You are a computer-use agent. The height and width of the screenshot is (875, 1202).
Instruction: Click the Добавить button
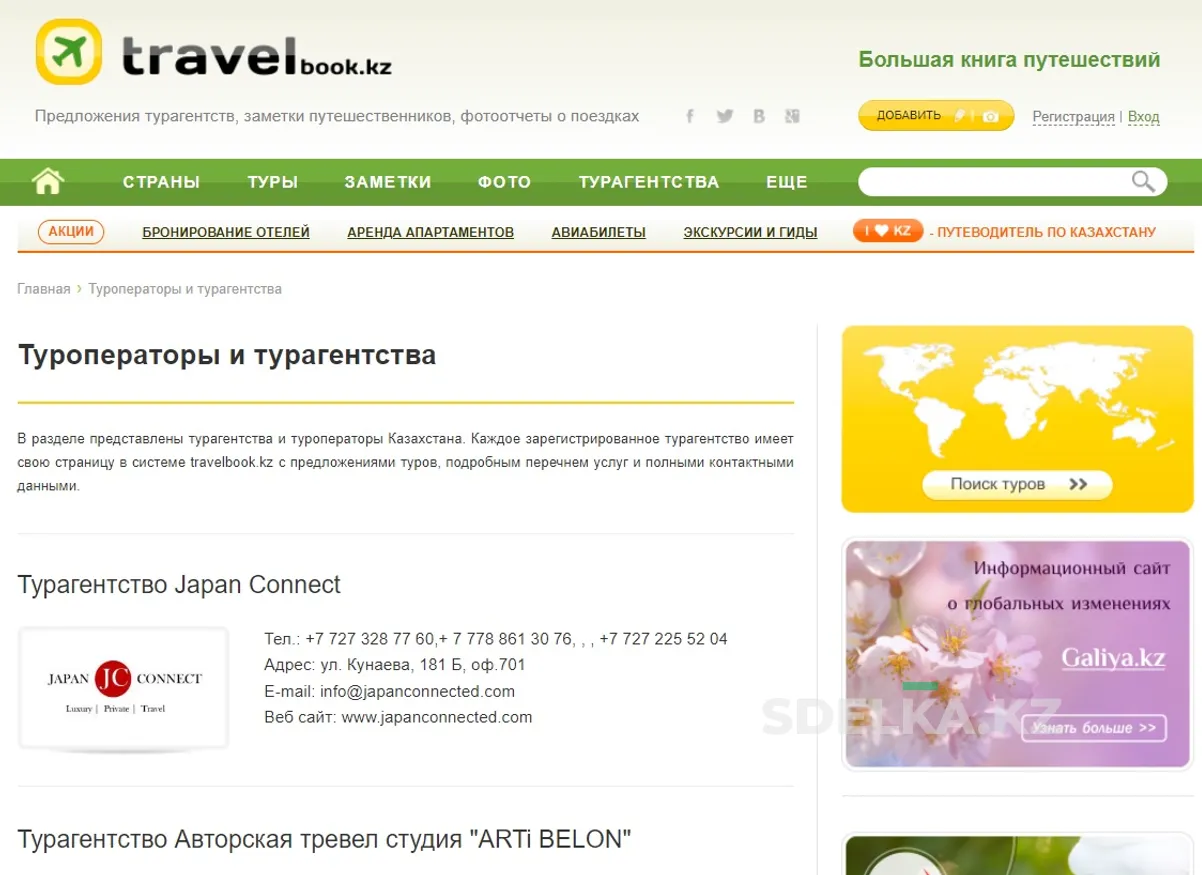936,116
